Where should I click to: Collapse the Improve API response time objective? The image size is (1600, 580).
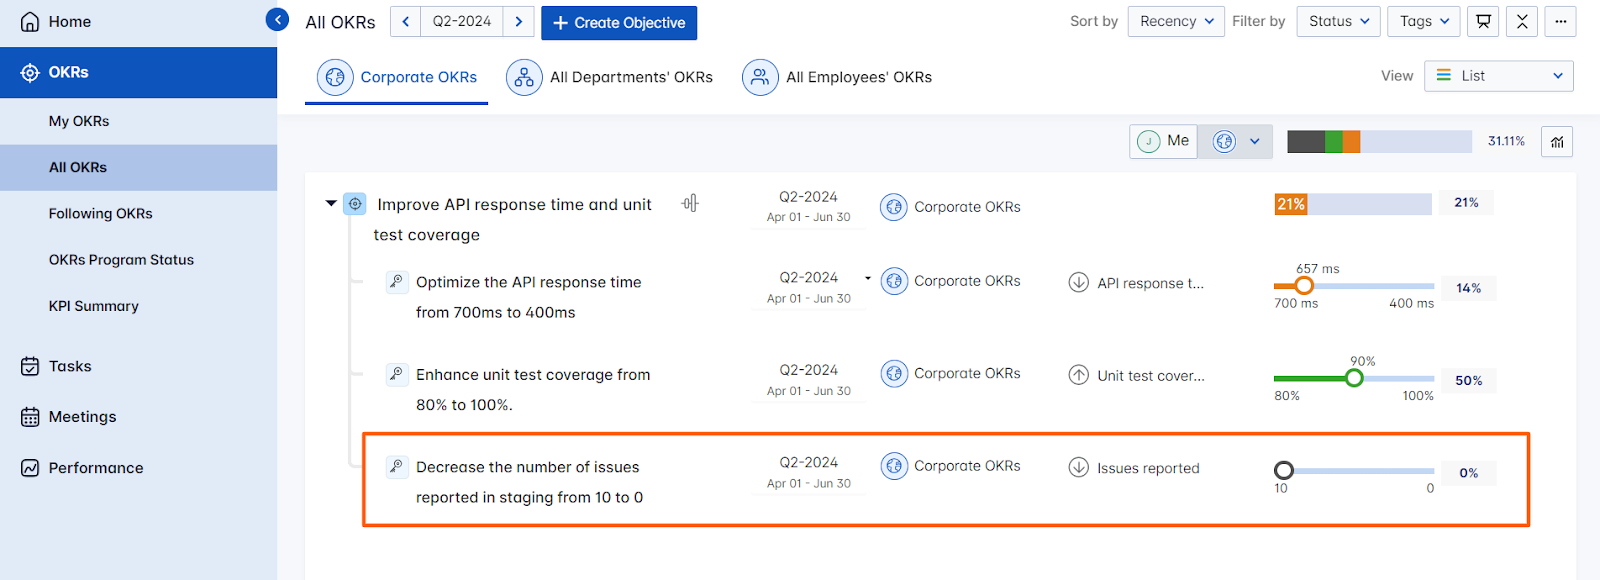[331, 204]
